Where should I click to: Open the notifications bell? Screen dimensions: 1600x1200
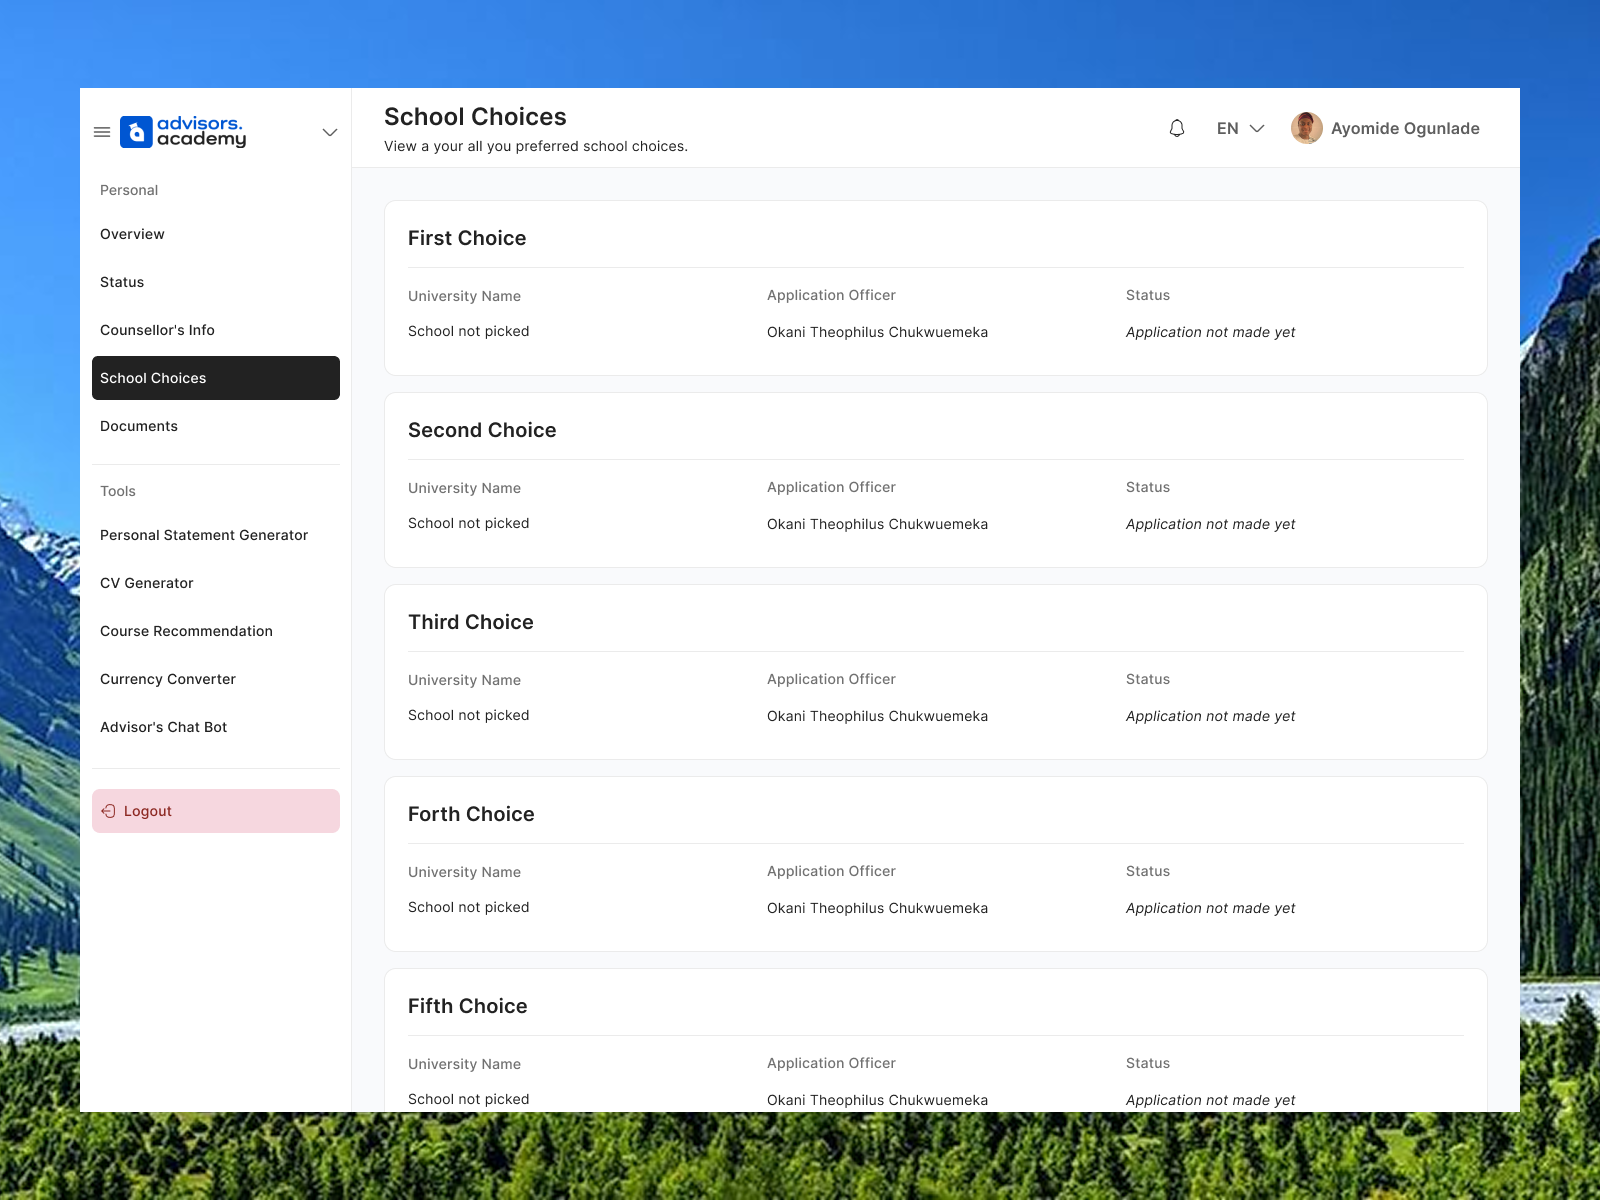click(x=1177, y=128)
